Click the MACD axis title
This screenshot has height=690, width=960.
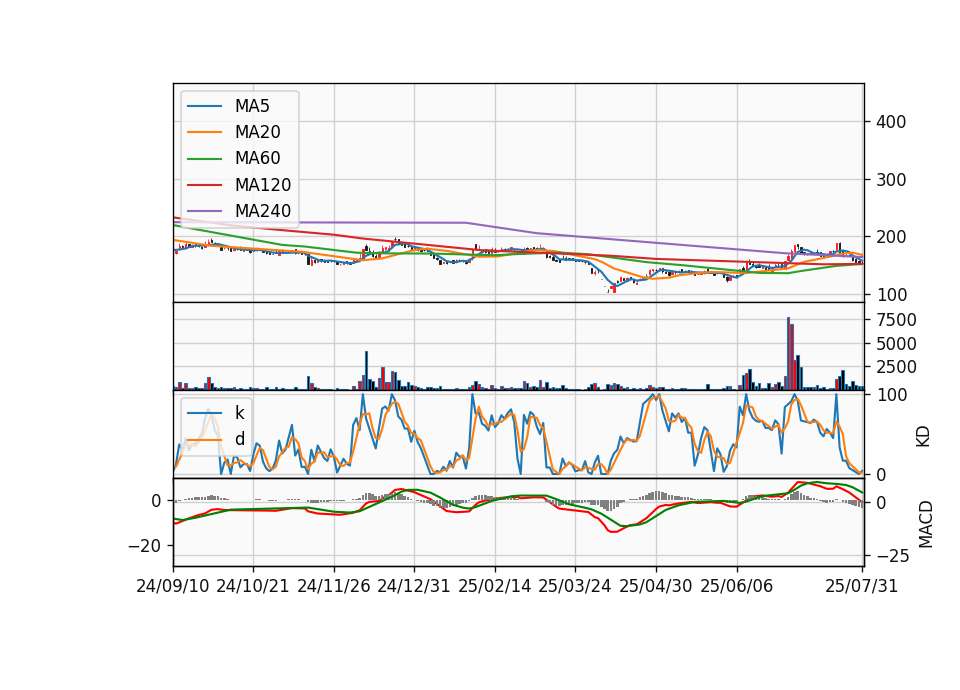point(926,524)
